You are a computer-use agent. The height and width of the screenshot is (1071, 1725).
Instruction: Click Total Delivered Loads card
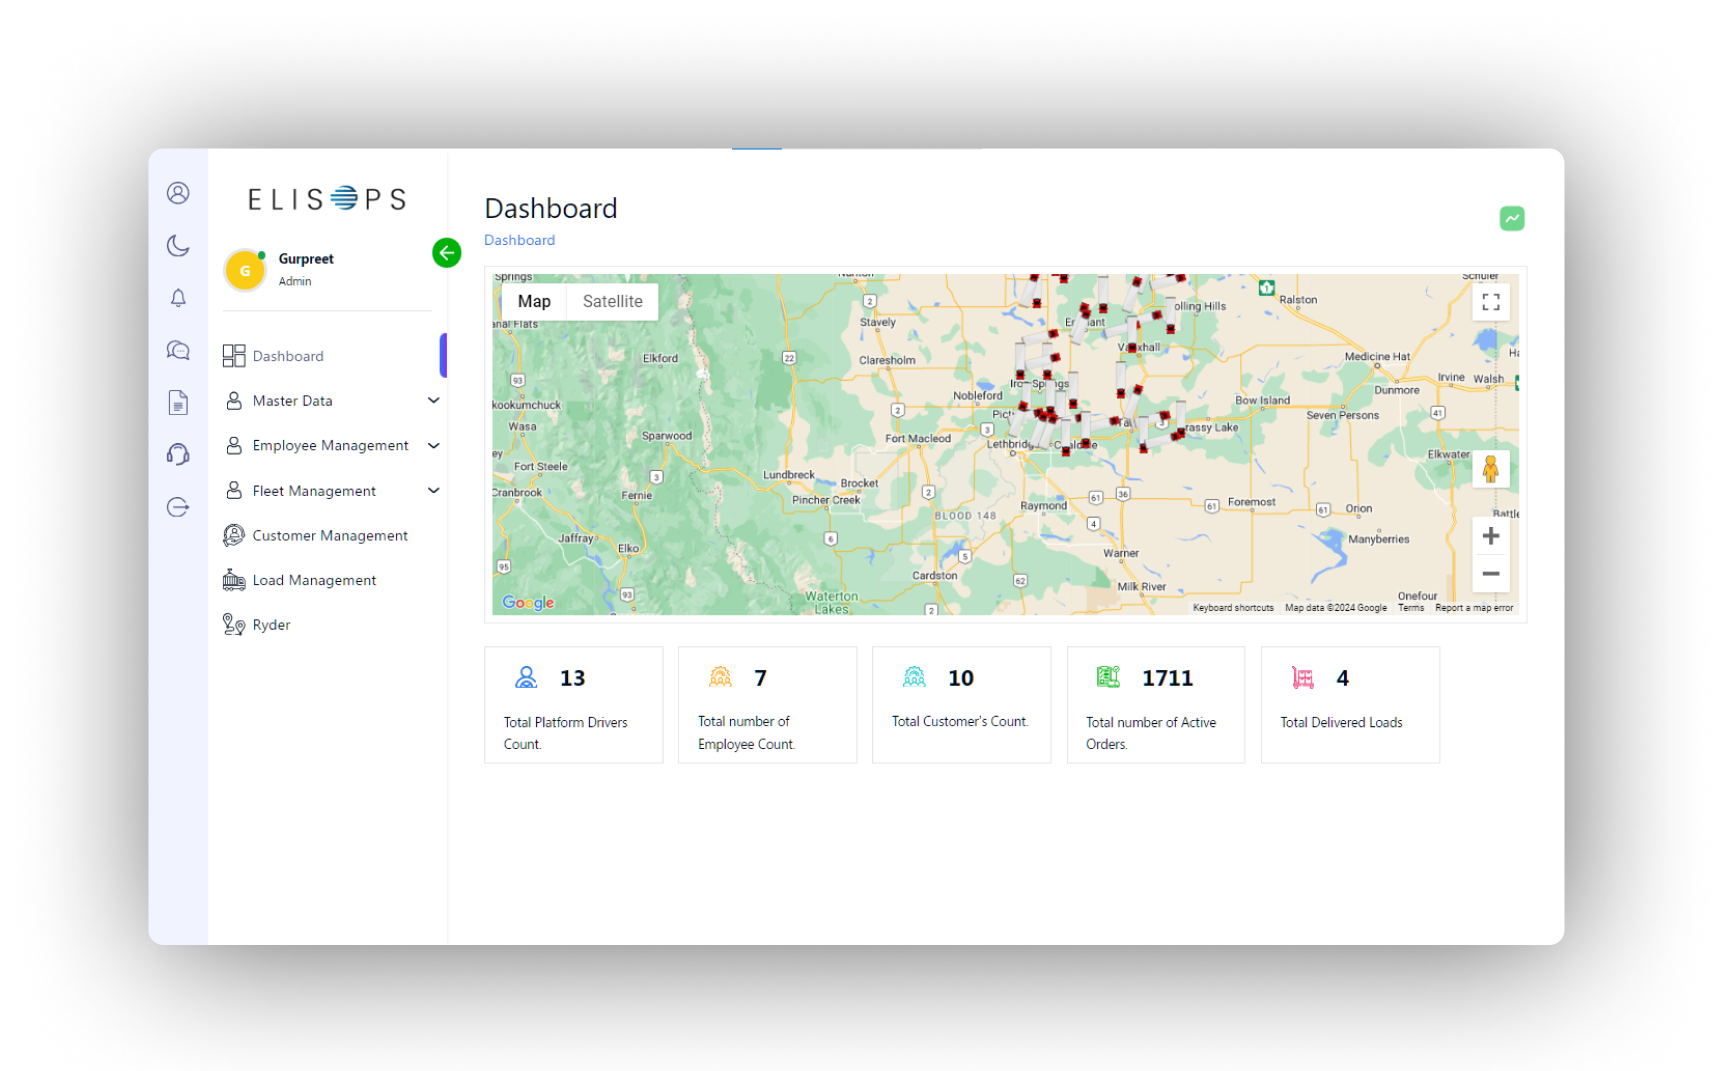click(1350, 705)
